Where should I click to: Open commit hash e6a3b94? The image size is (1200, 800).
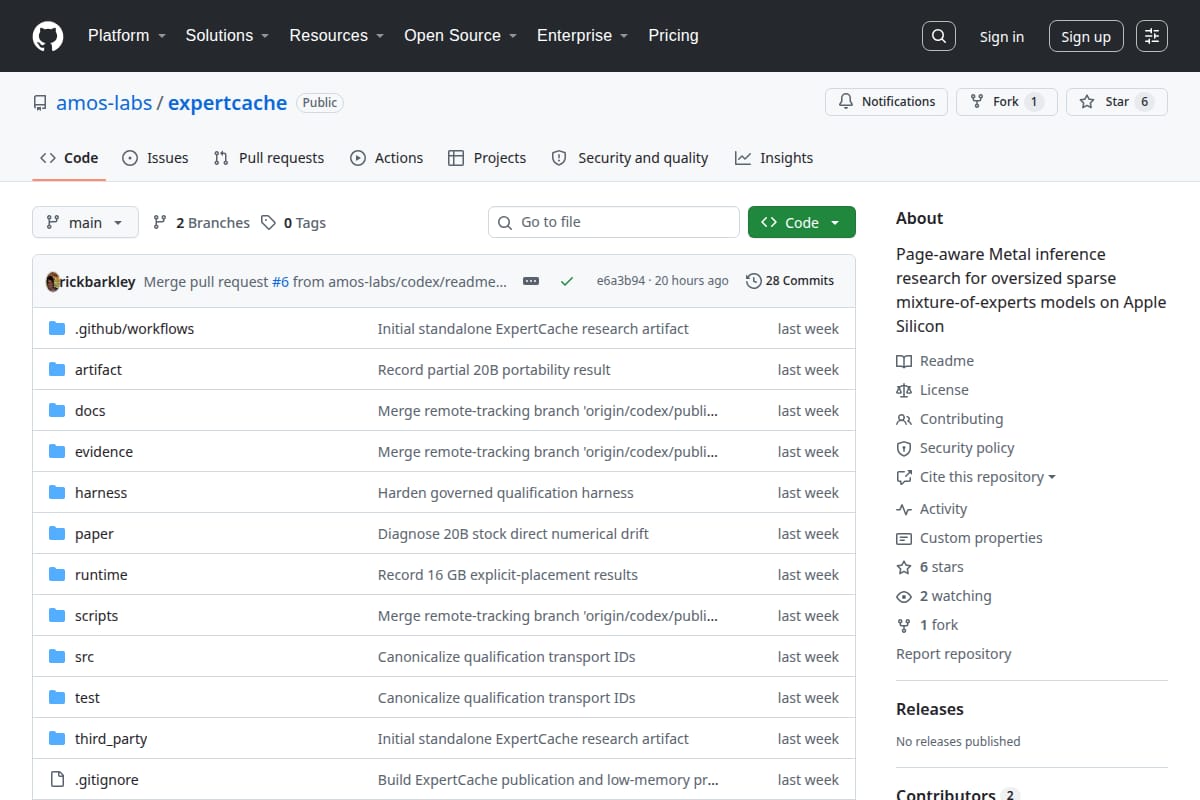coord(621,281)
